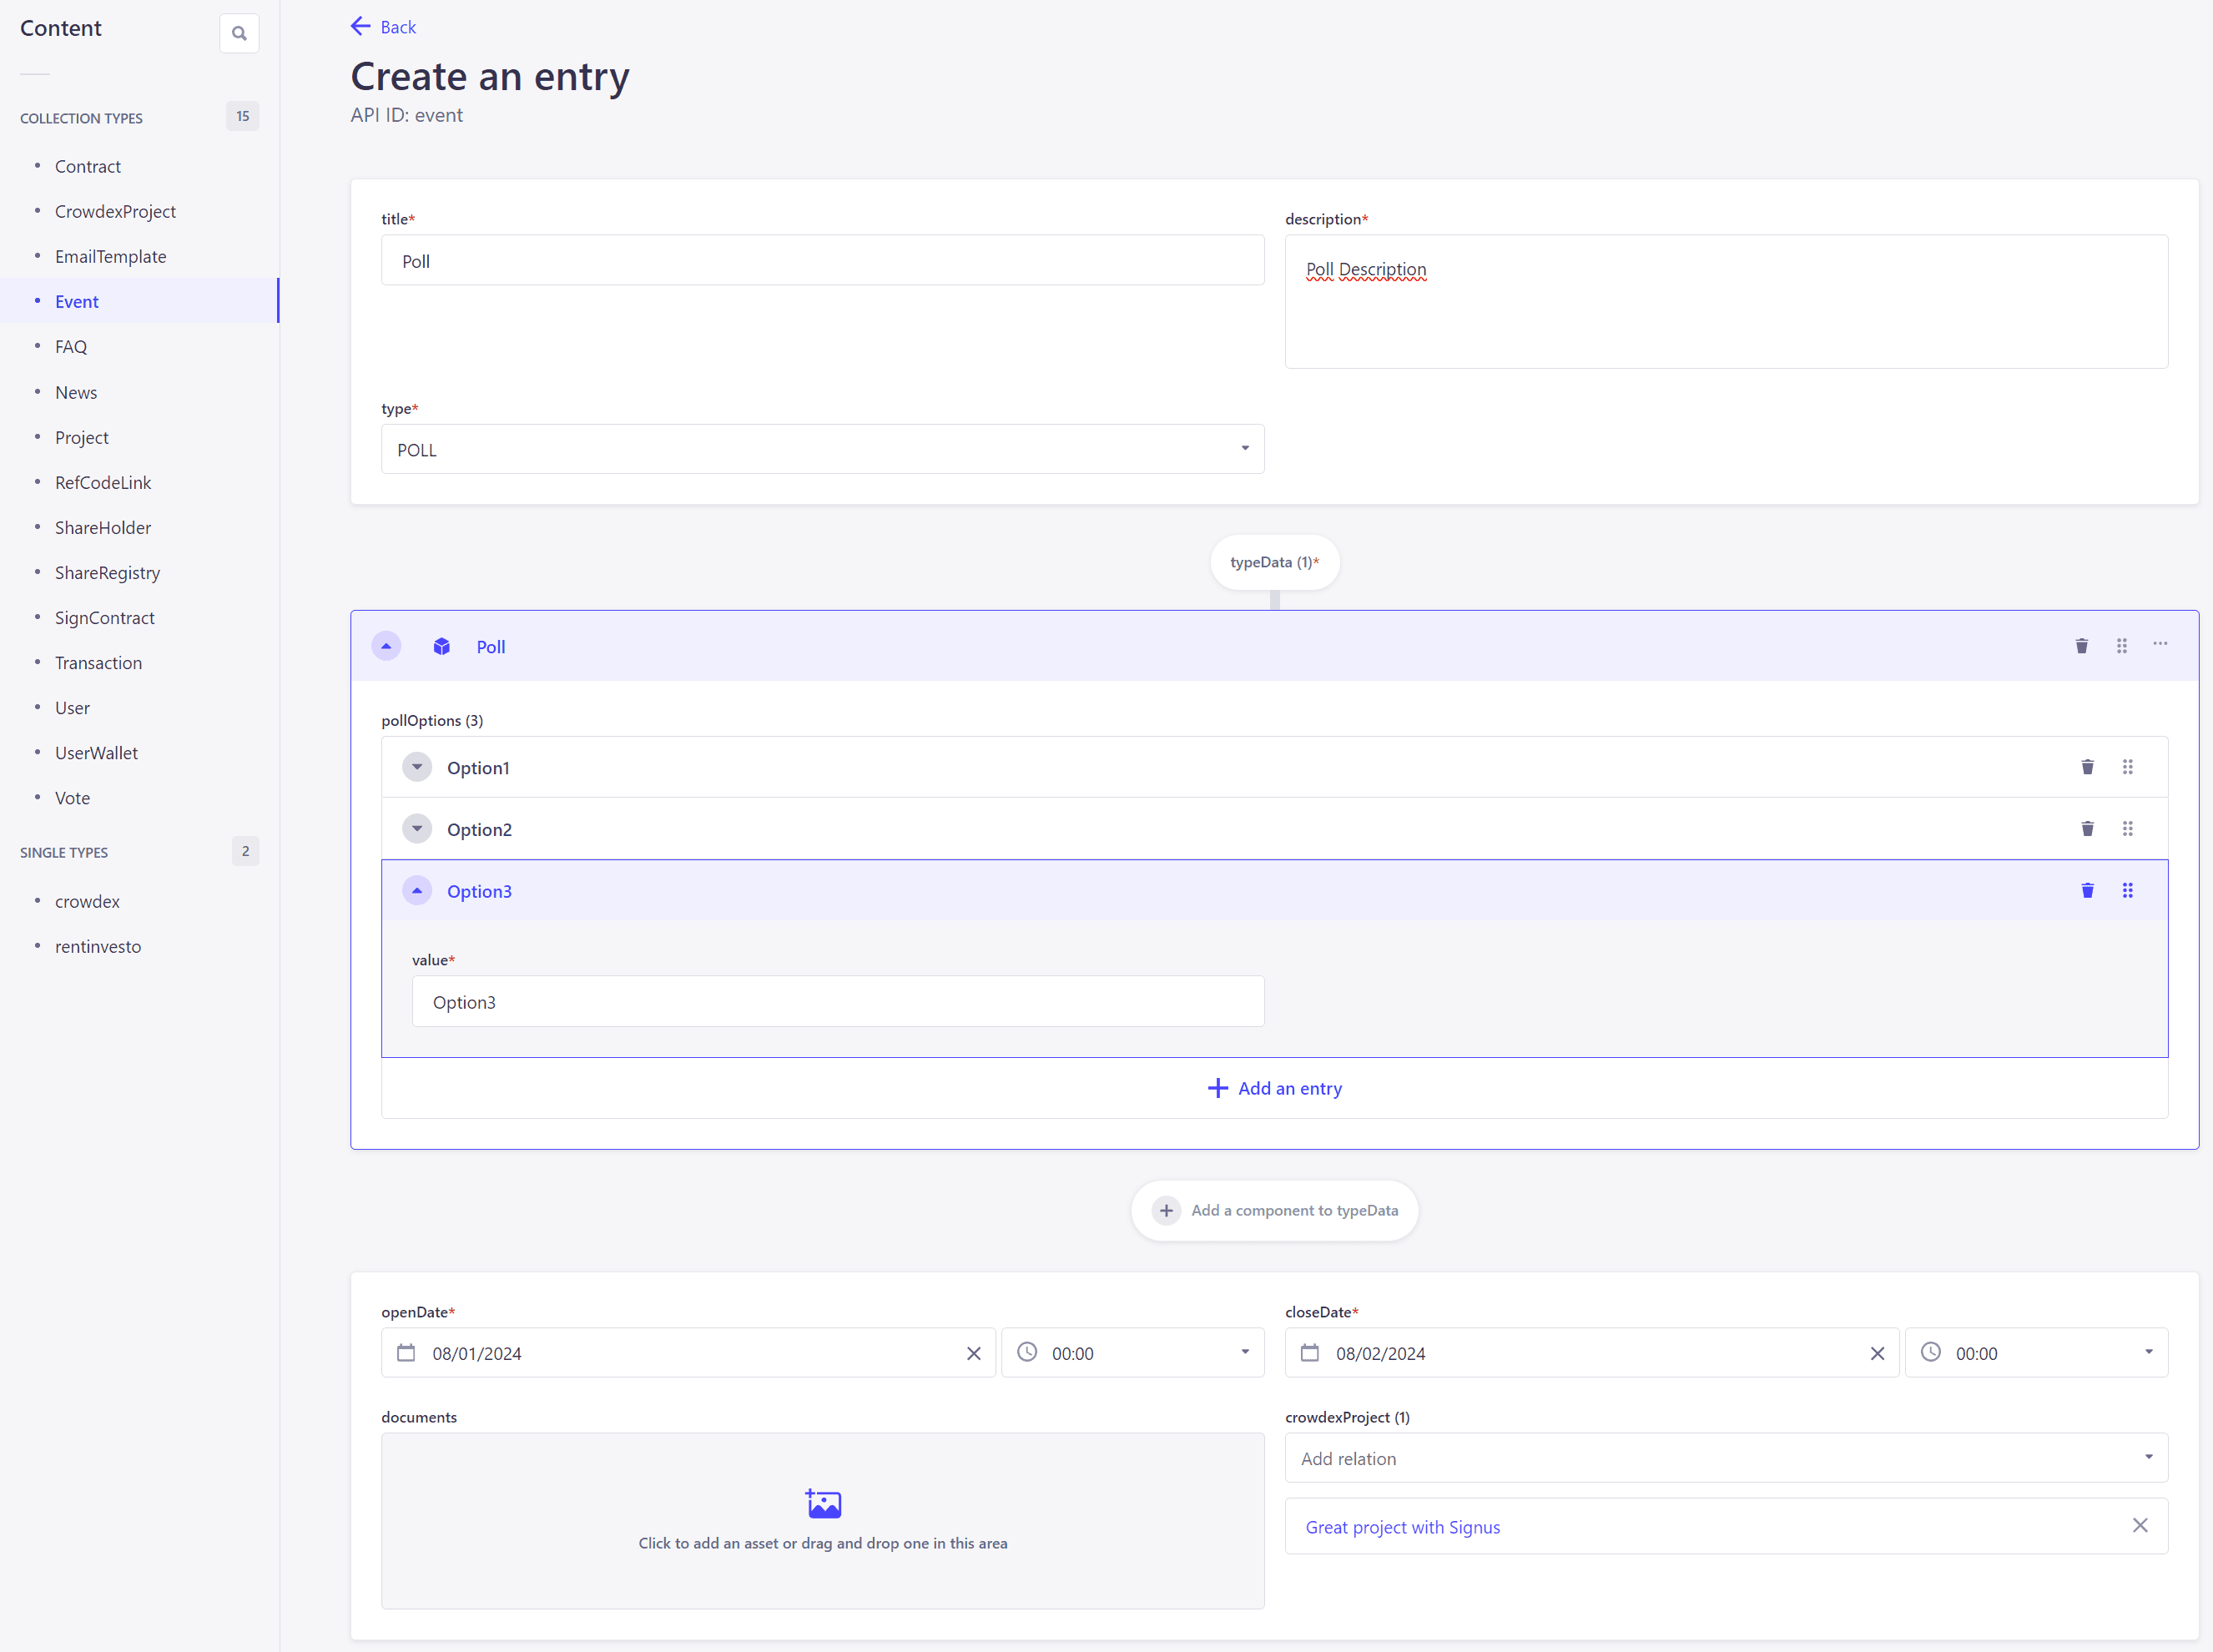Open the News collection type
The height and width of the screenshot is (1652, 2213).
(76, 392)
